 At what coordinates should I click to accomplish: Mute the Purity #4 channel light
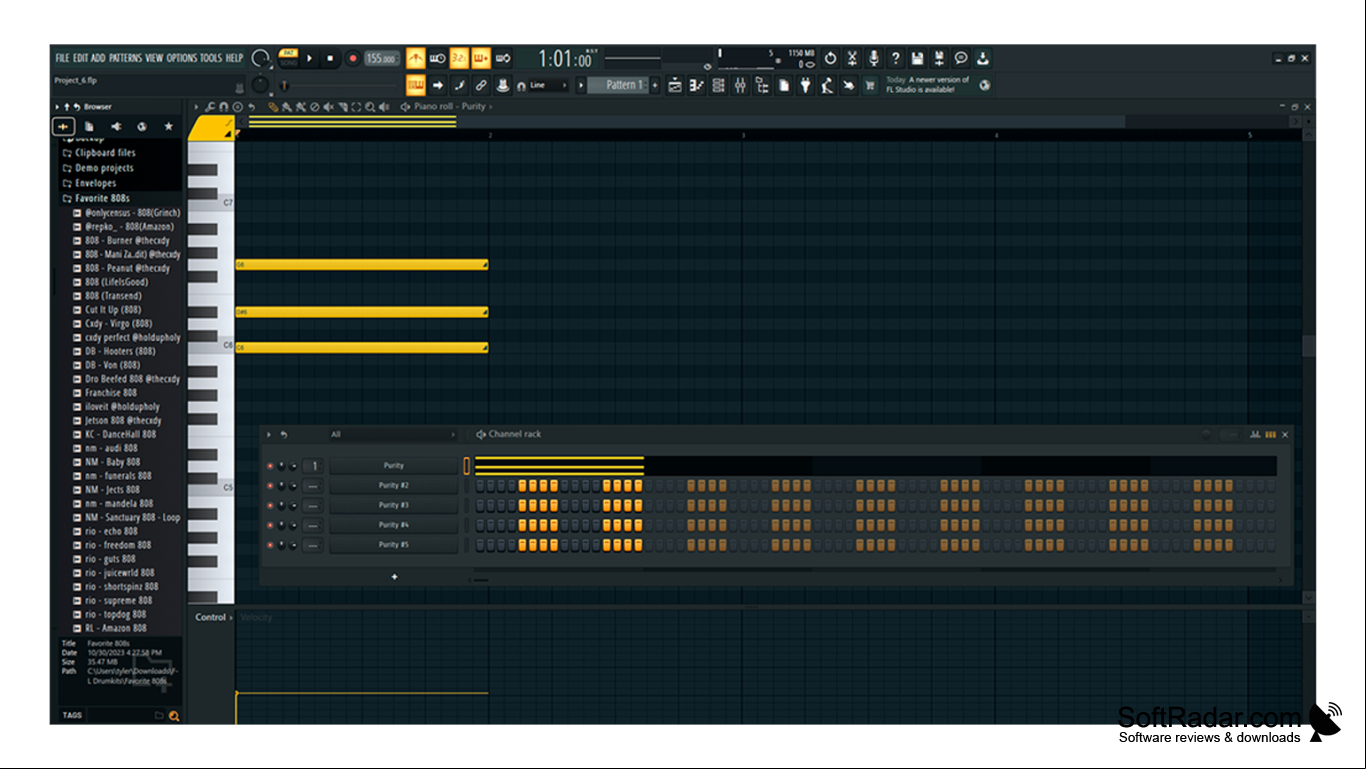tap(270, 525)
